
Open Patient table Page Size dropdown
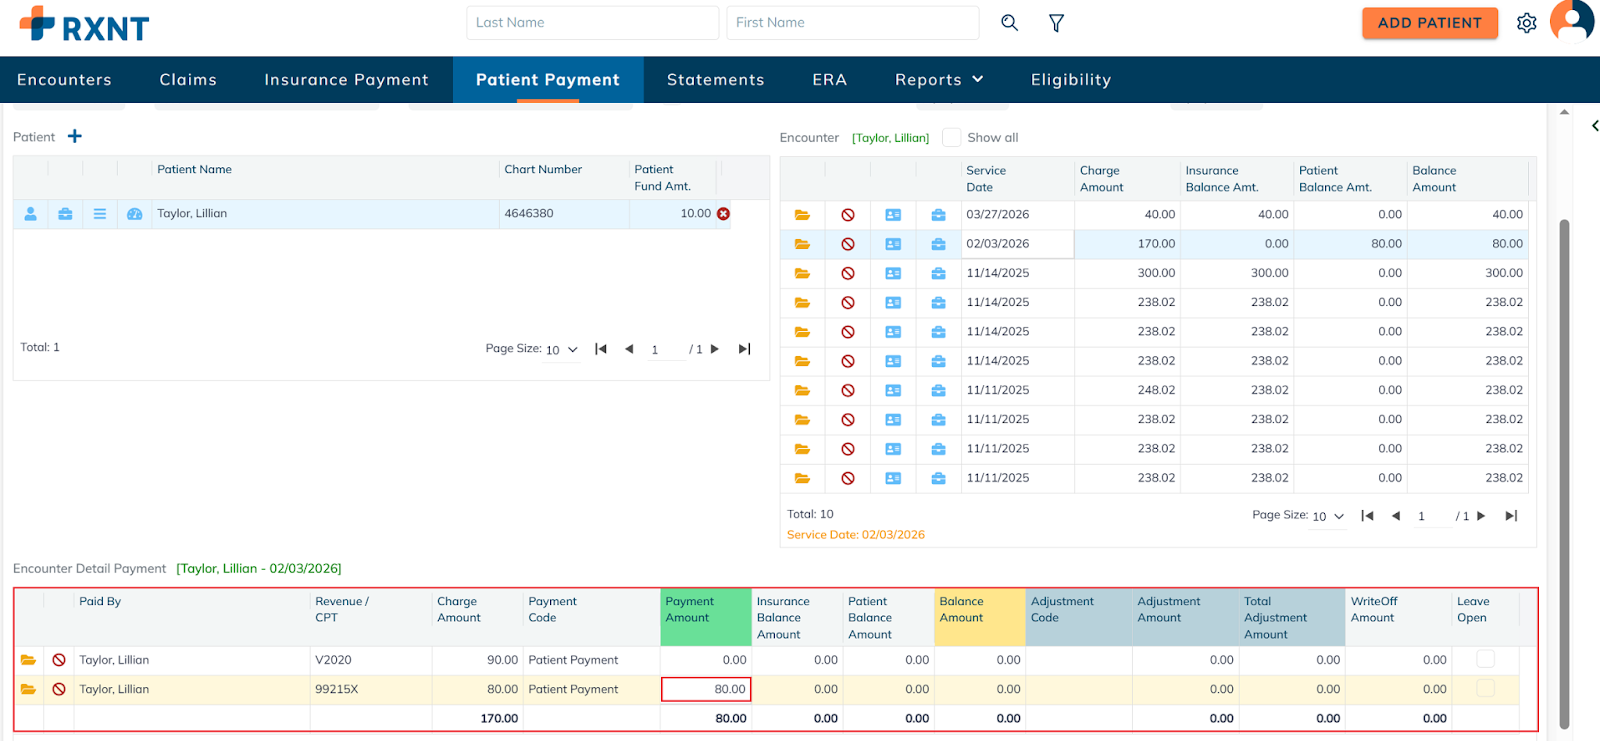(x=562, y=350)
